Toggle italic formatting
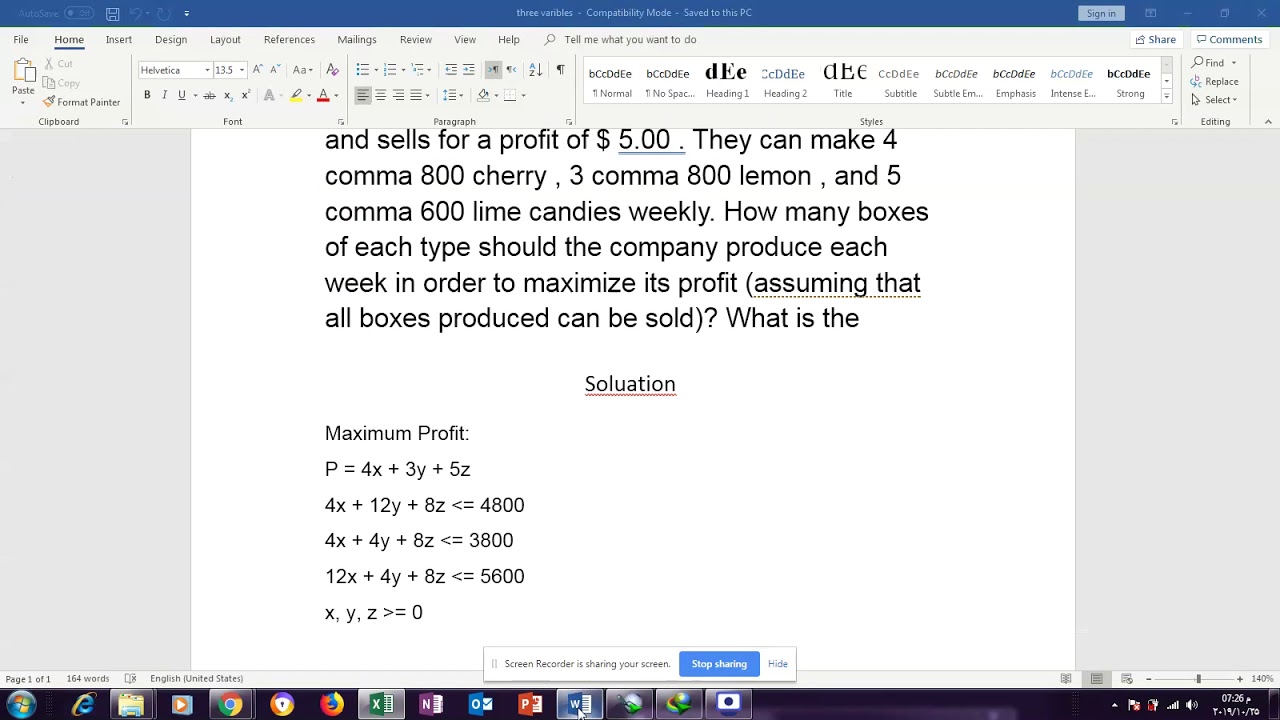1280x720 pixels. tap(164, 95)
